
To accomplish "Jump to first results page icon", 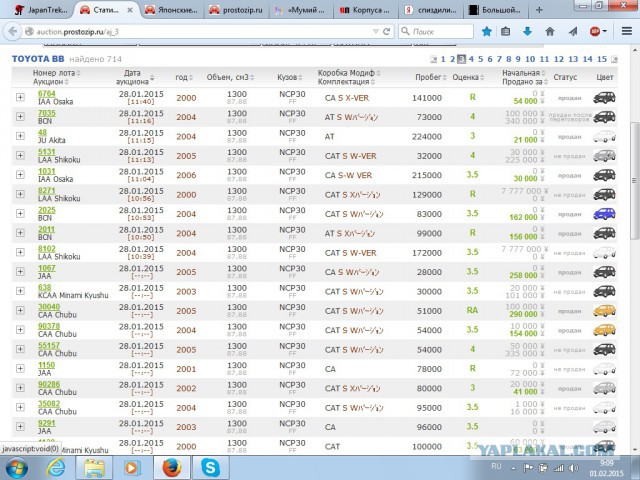I will coord(433,60).
